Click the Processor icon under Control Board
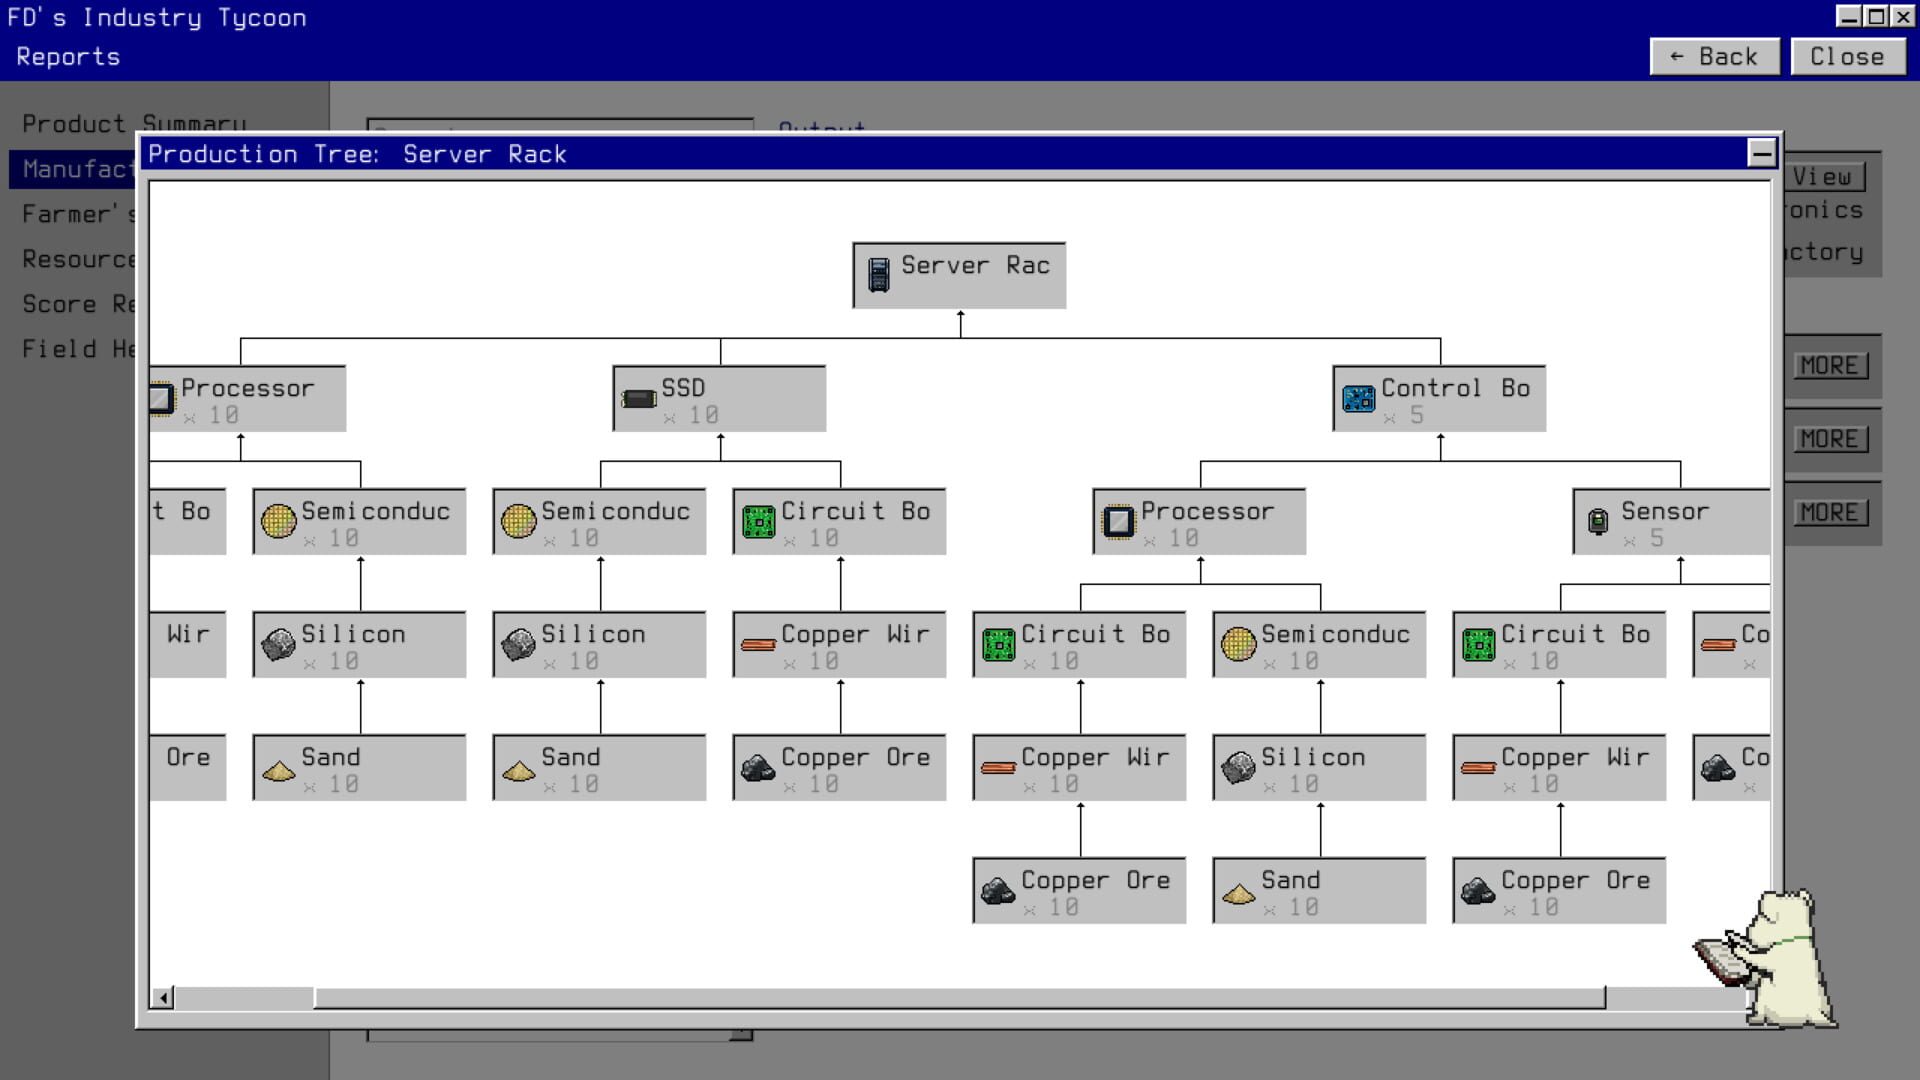This screenshot has width=1920, height=1080. 1118,521
